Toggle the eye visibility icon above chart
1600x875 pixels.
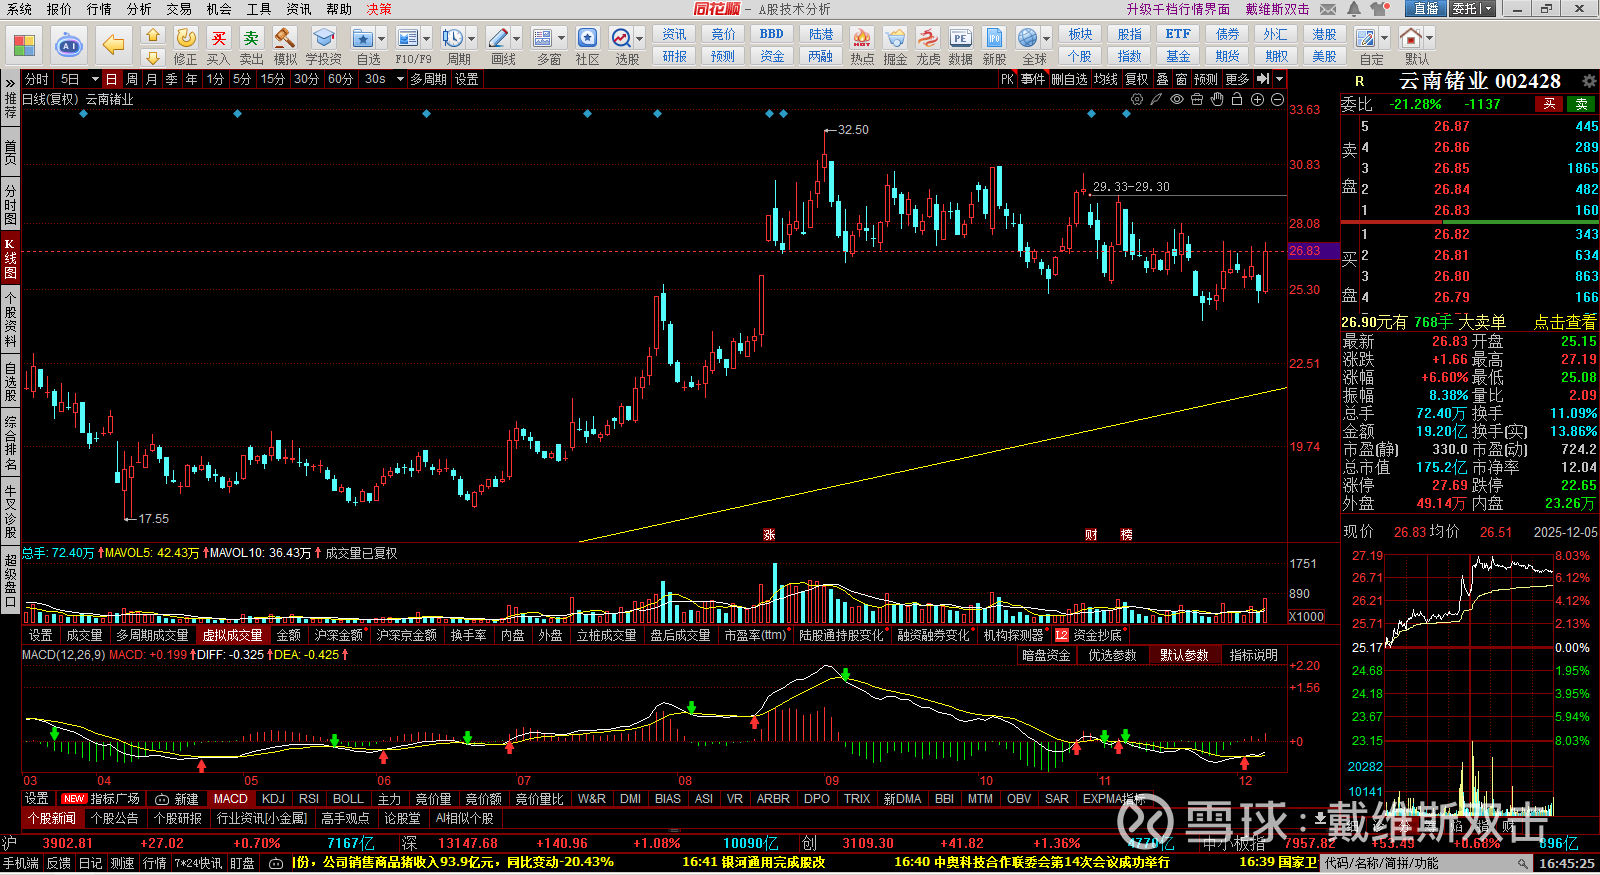point(1177,99)
